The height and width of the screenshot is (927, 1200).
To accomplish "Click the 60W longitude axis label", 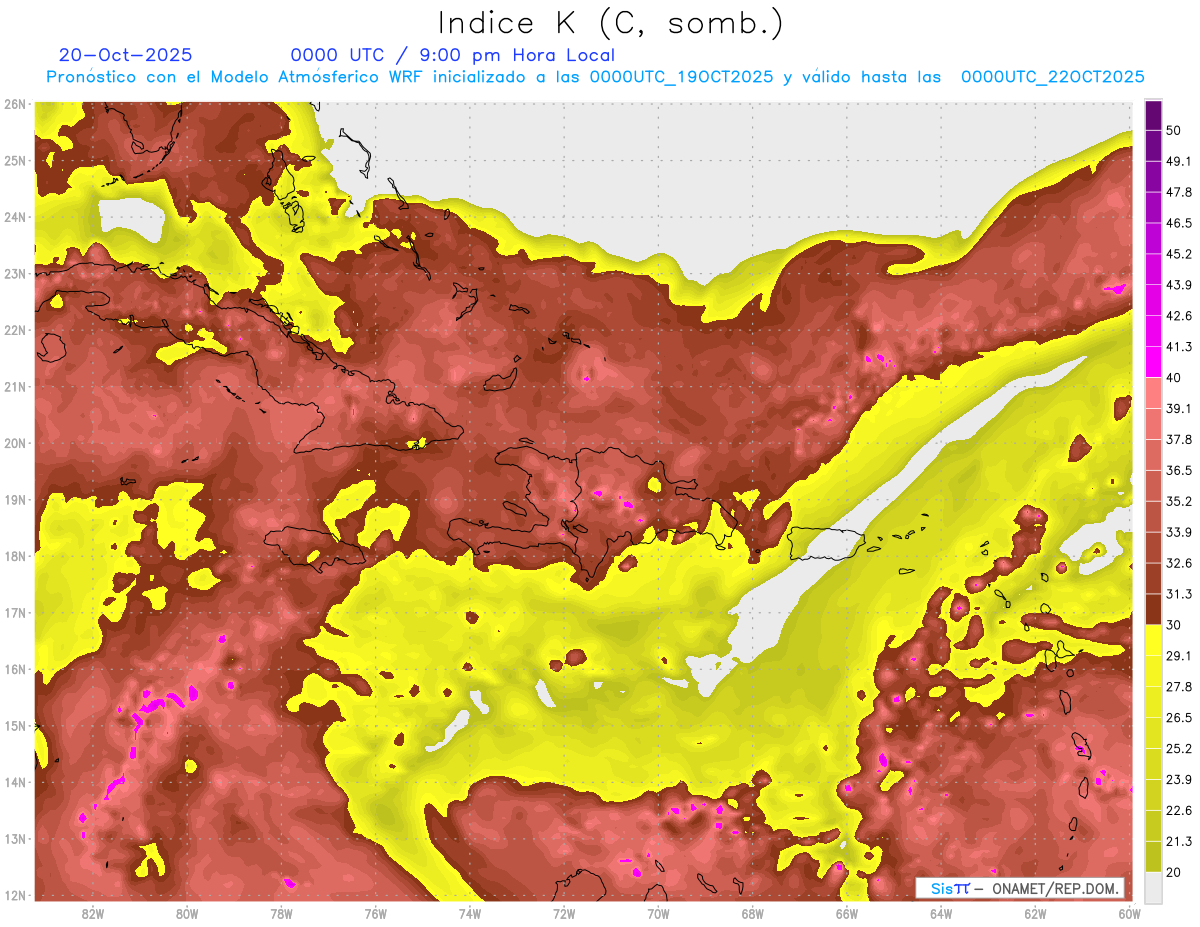I will pyautogui.click(x=1129, y=913).
